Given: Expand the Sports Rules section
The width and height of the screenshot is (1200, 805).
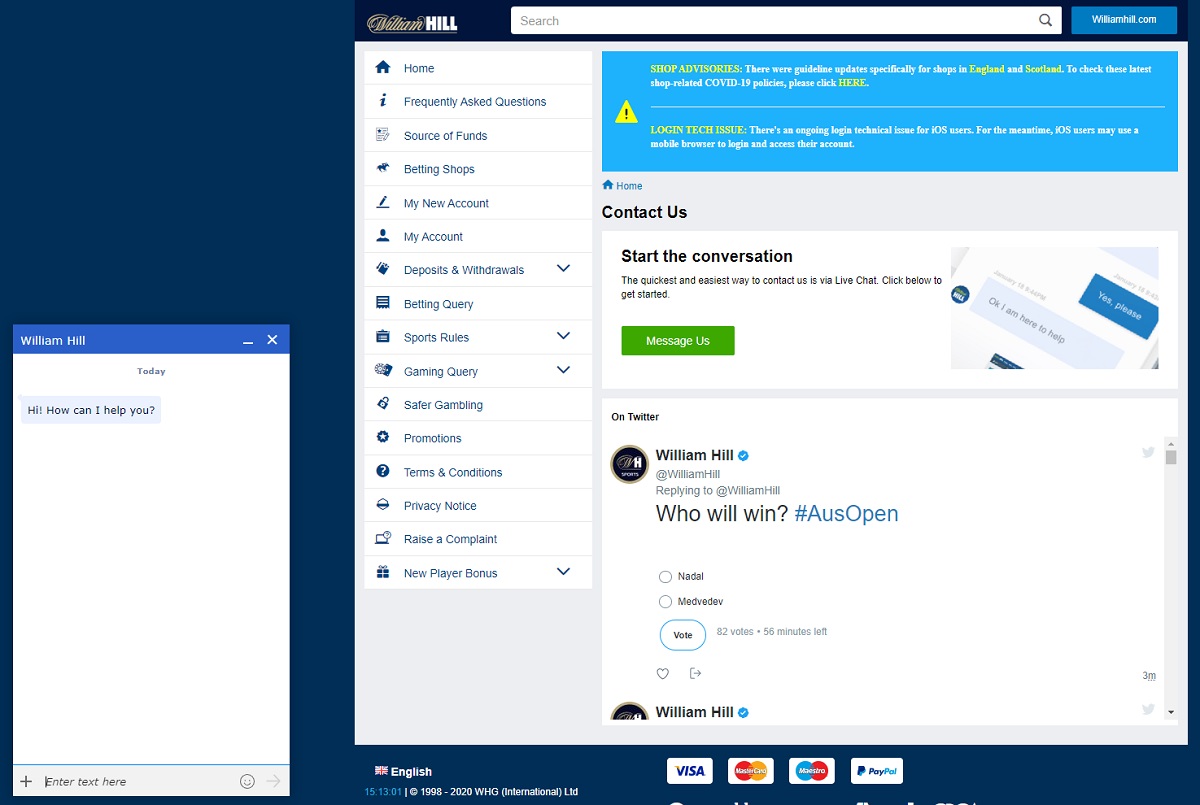Looking at the screenshot, I should coord(563,337).
